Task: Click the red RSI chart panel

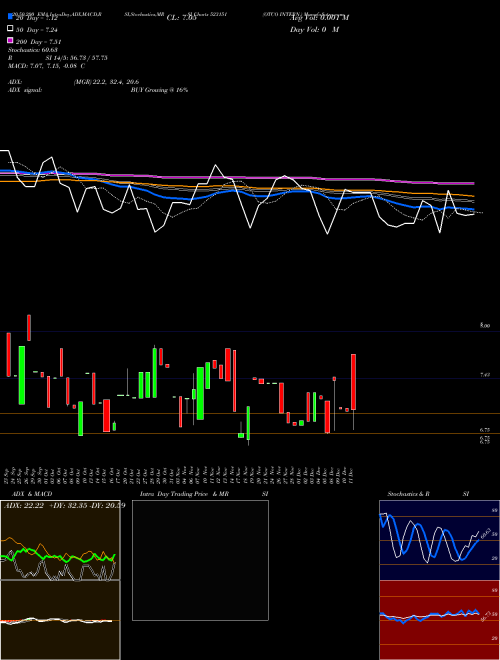Action: click(x=439, y=620)
